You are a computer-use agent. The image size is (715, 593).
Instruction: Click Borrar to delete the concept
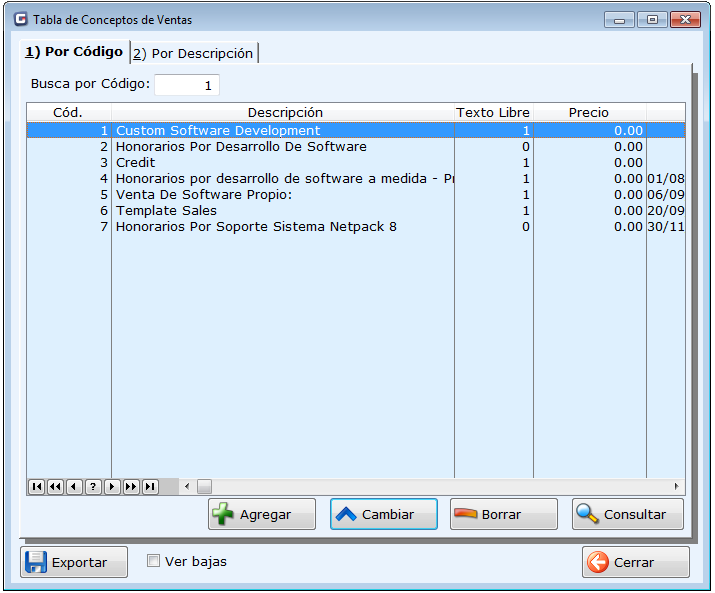tap(504, 514)
